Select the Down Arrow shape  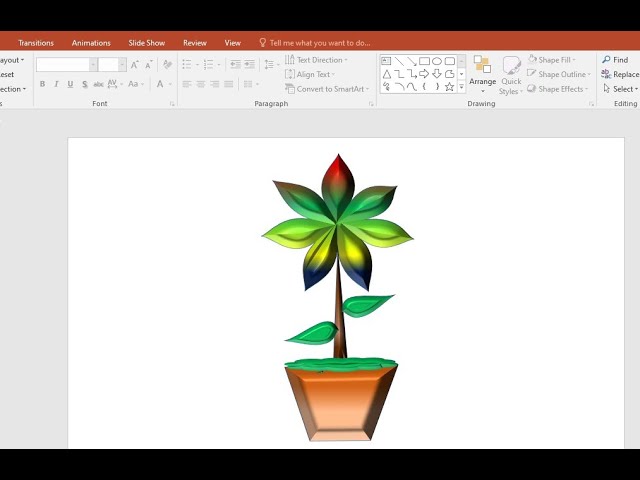pos(437,74)
